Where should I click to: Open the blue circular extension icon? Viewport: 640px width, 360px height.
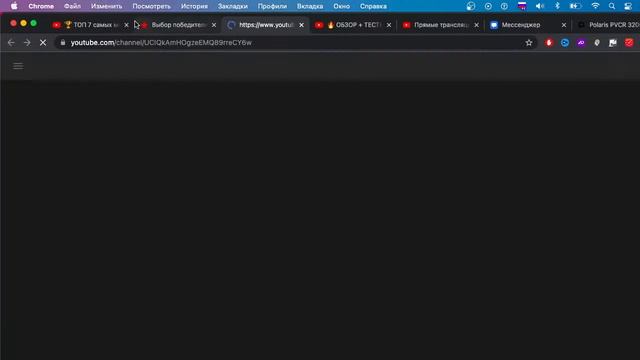pyautogui.click(x=564, y=42)
